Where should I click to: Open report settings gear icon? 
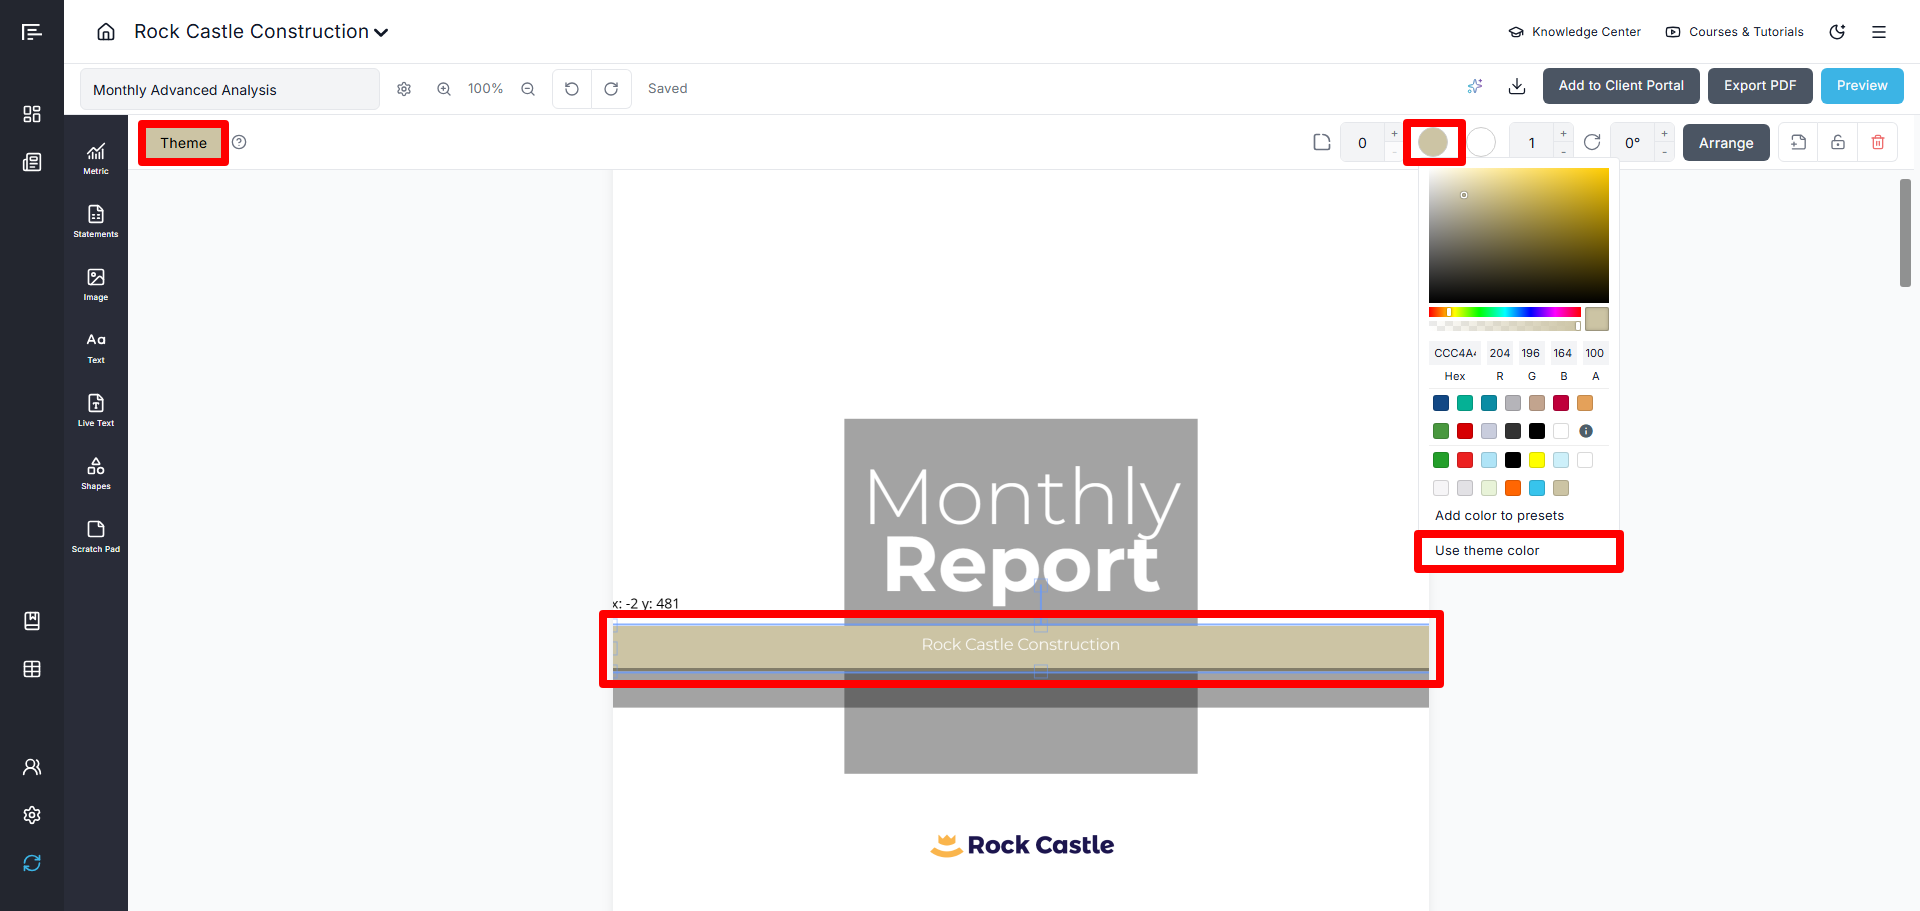tap(404, 89)
